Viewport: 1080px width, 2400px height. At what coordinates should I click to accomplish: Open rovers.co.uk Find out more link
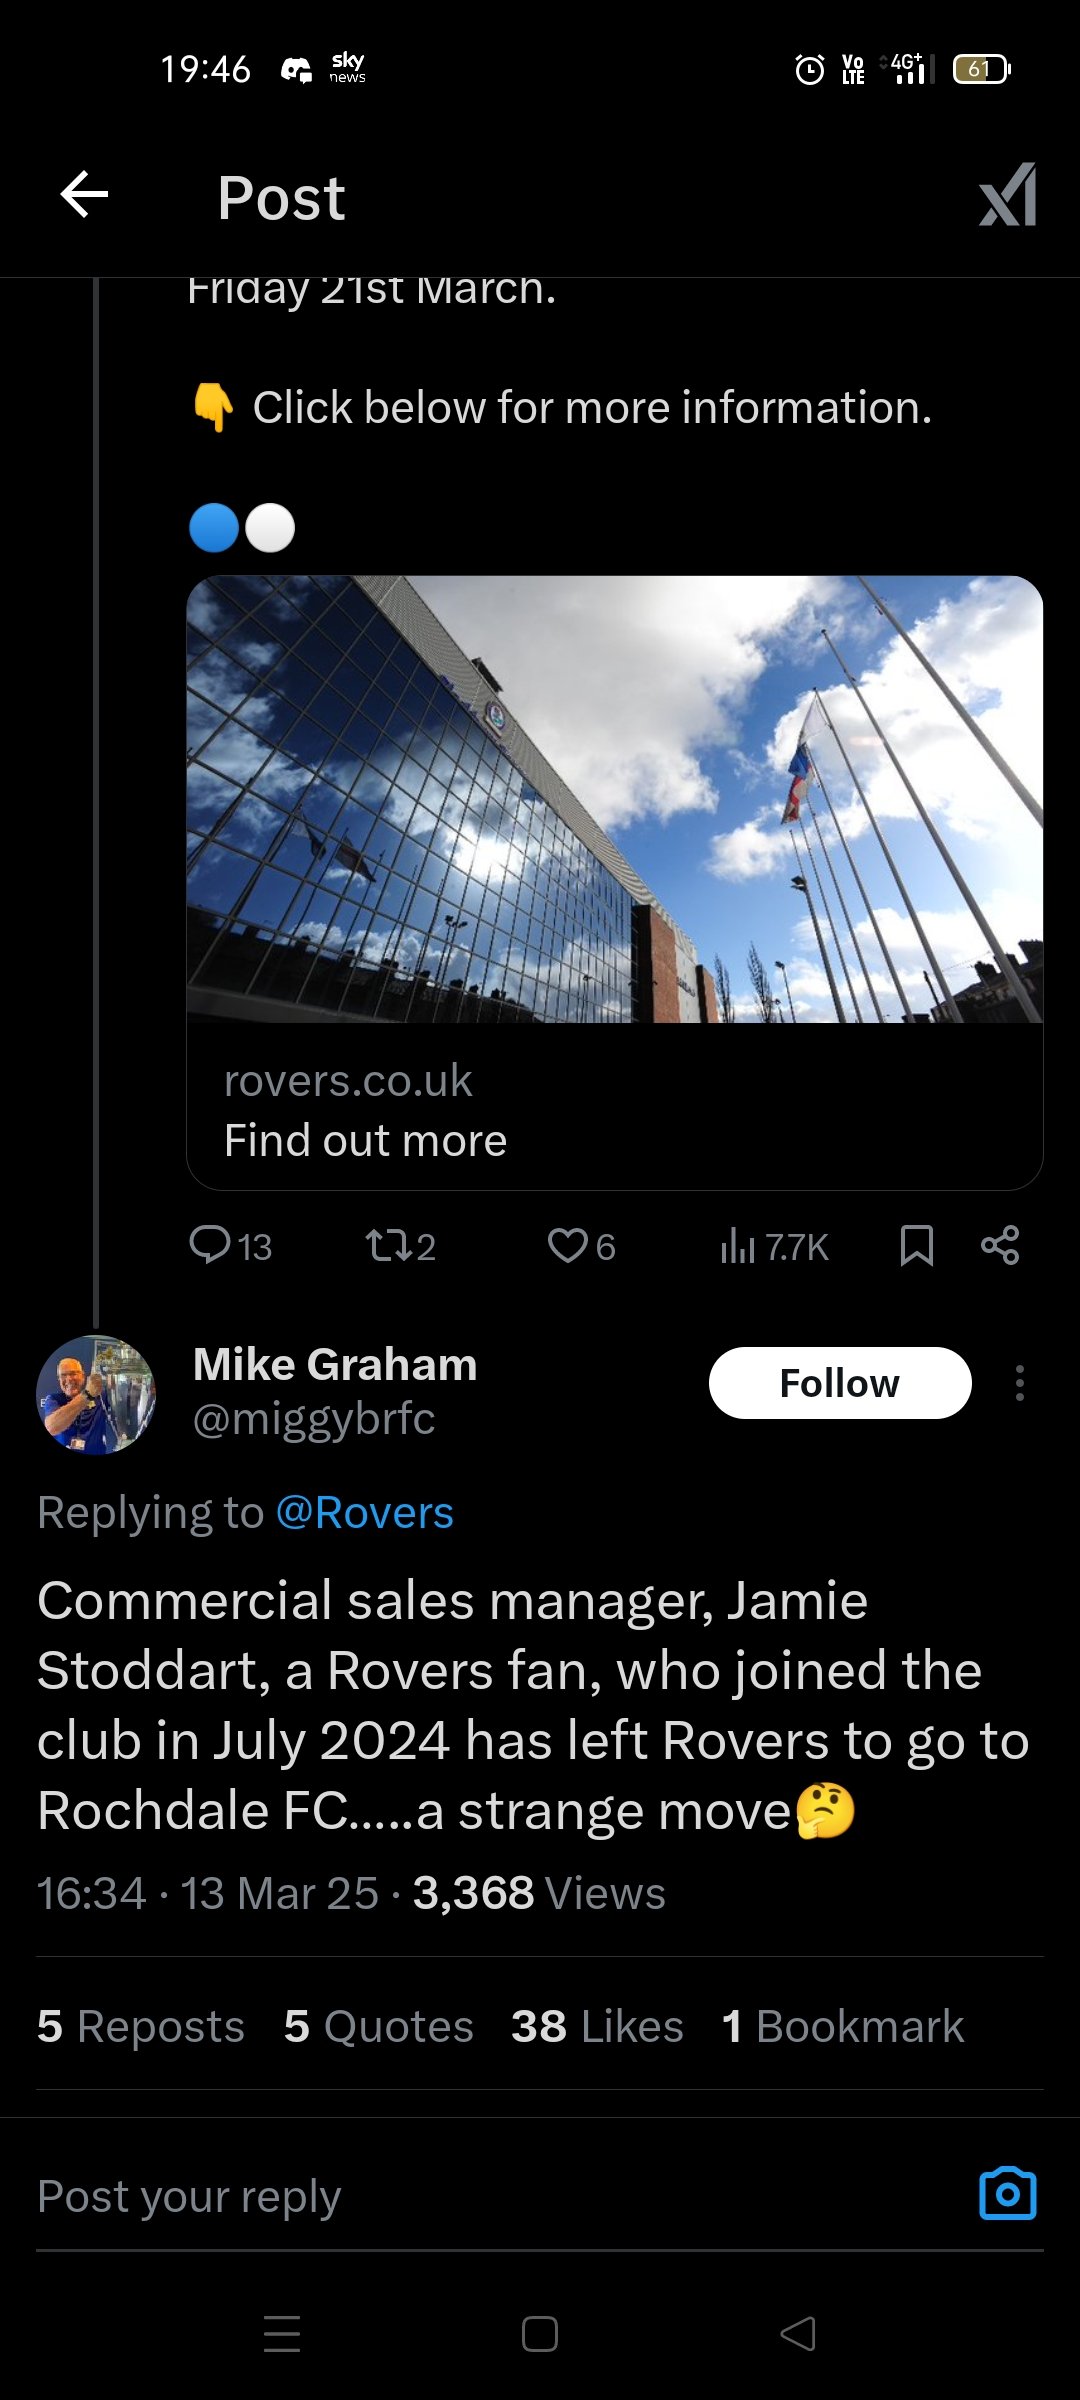click(366, 1112)
